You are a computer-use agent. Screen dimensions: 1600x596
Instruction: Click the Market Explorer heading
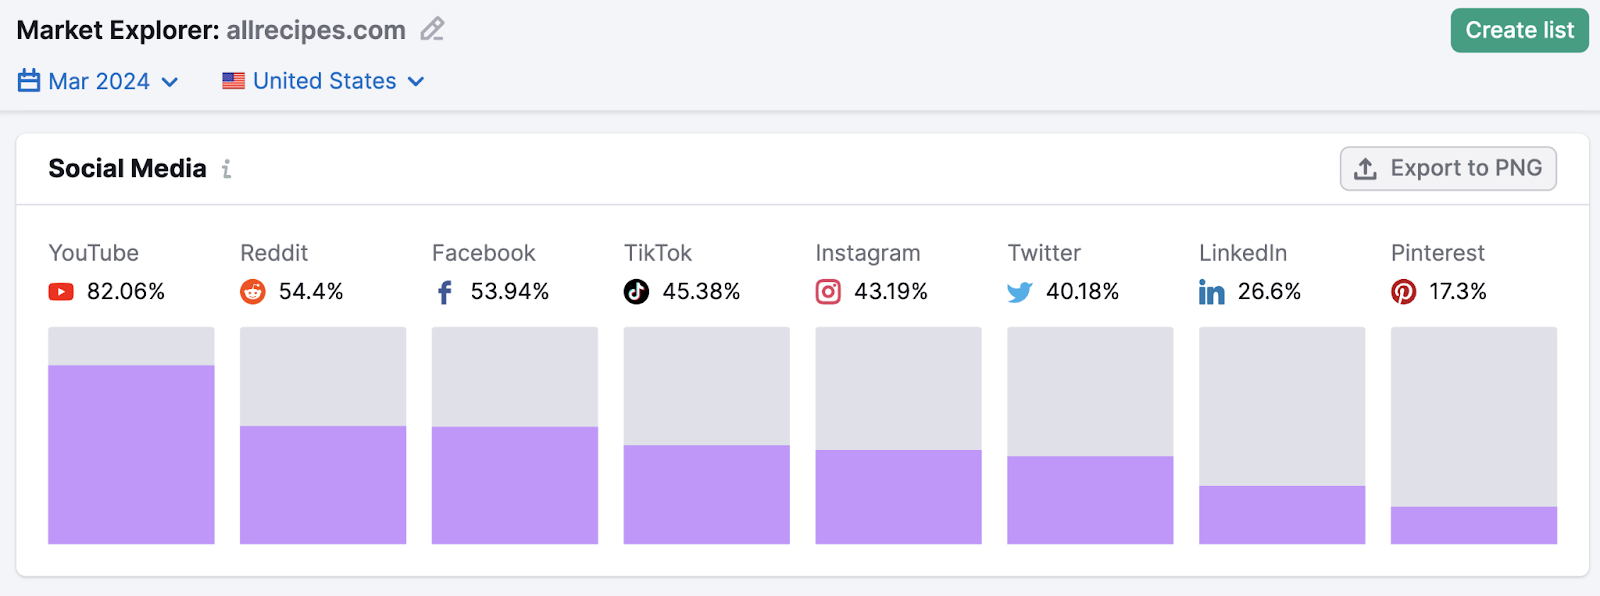(x=117, y=30)
